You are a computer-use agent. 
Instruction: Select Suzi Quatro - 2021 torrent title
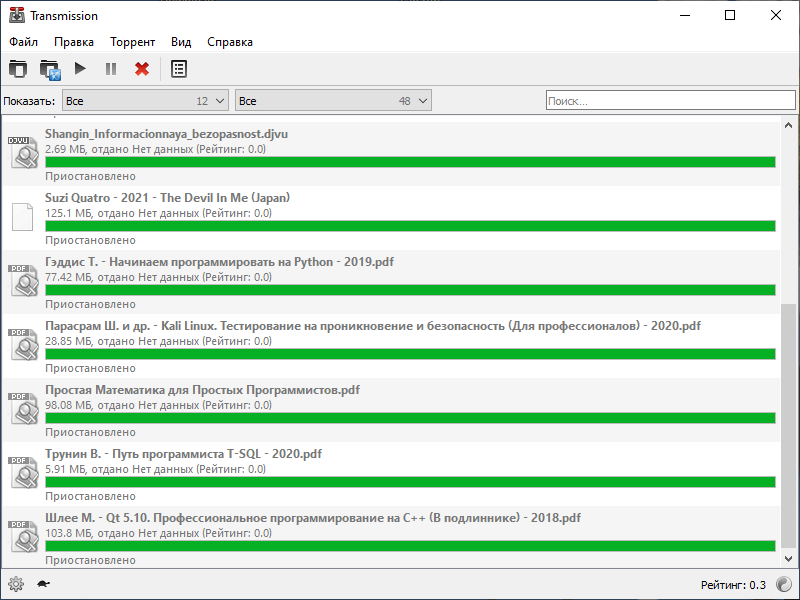[x=167, y=197]
